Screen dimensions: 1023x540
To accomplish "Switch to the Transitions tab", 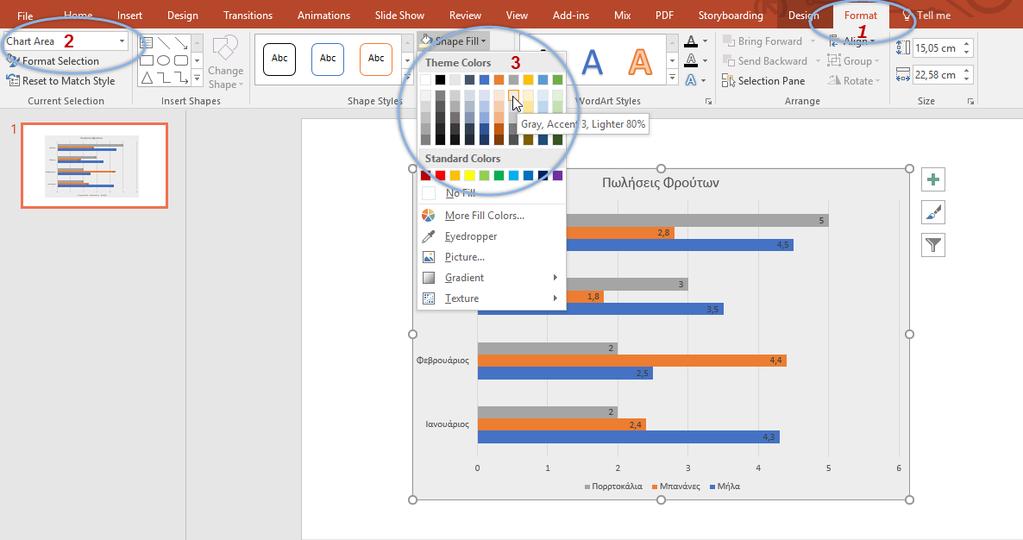I will [248, 16].
